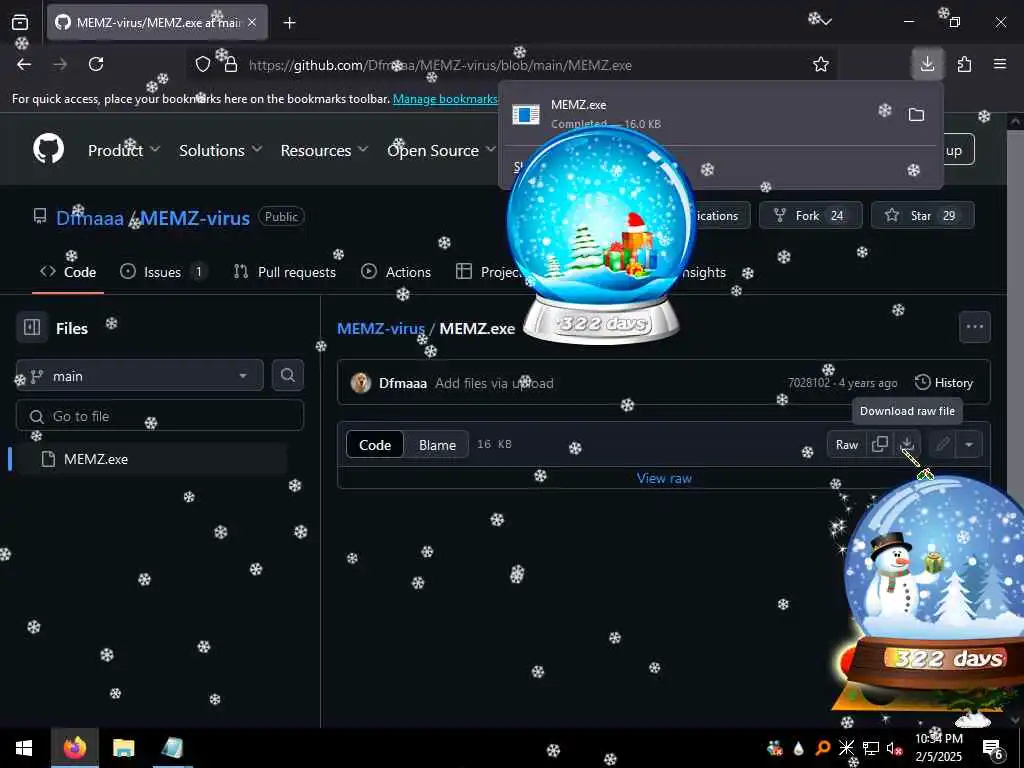Open the Dfmaaa owner link
This screenshot has width=1024, height=768.
(x=89, y=217)
